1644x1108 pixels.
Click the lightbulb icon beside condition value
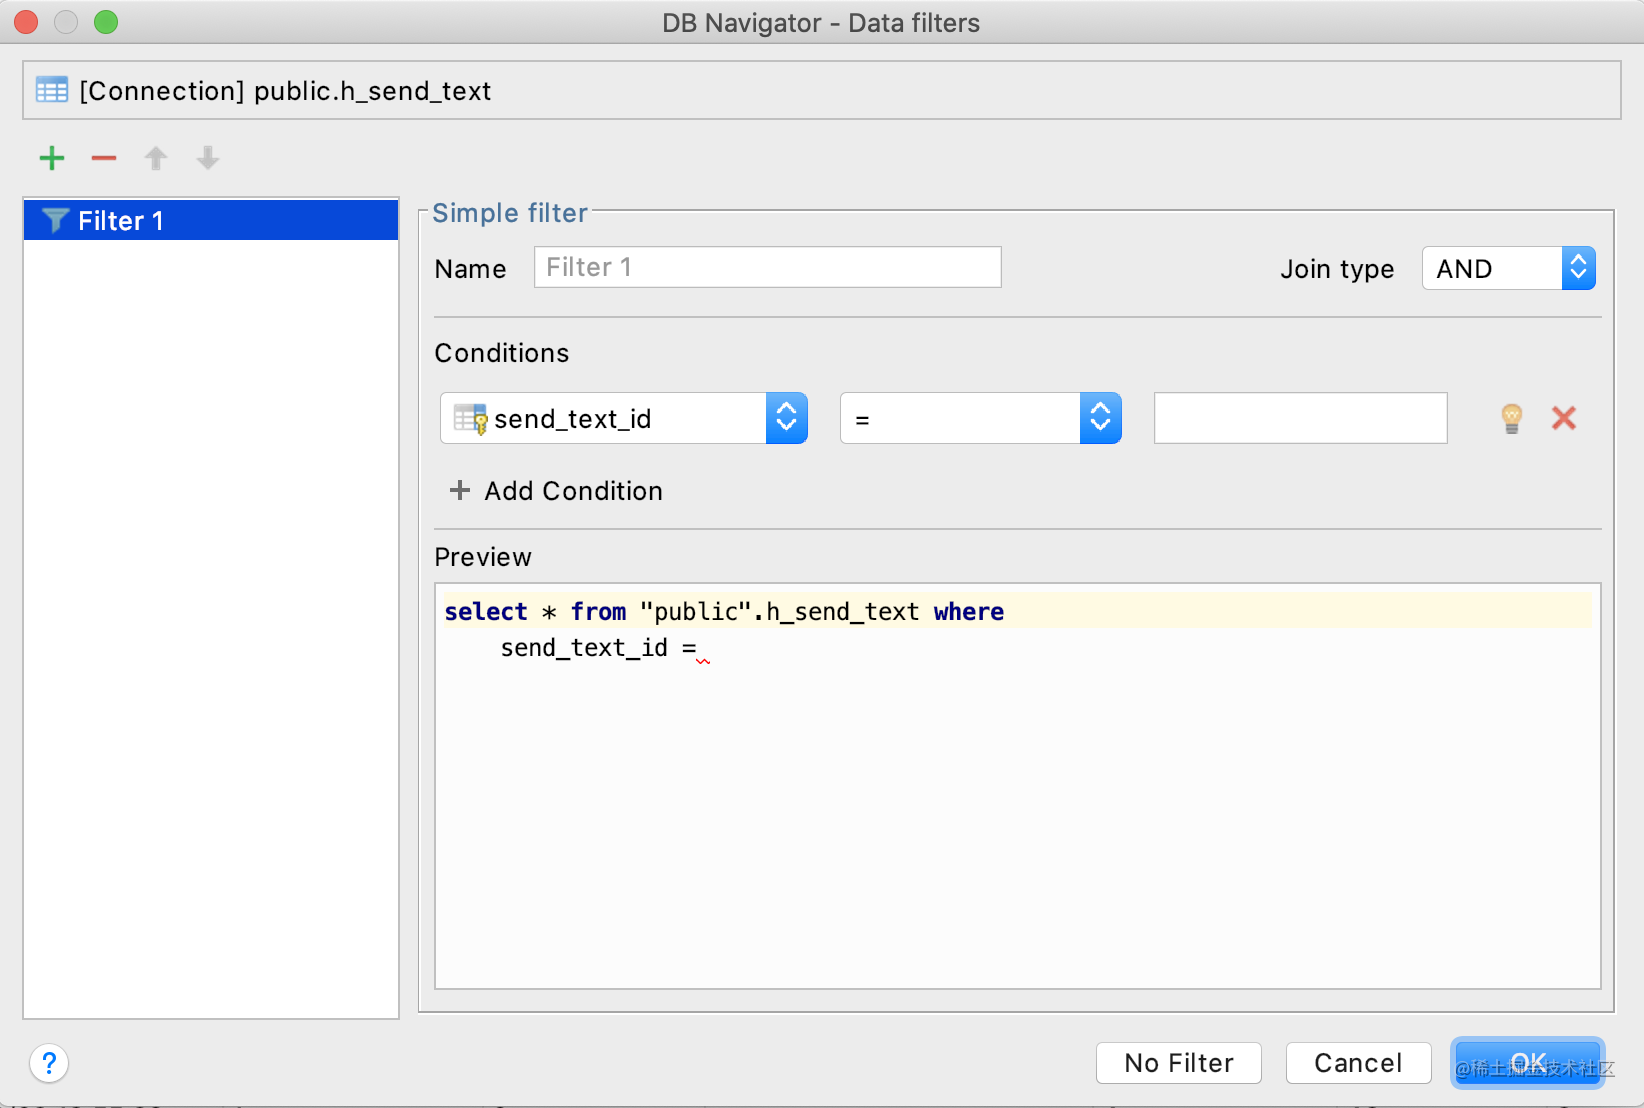[x=1512, y=418]
